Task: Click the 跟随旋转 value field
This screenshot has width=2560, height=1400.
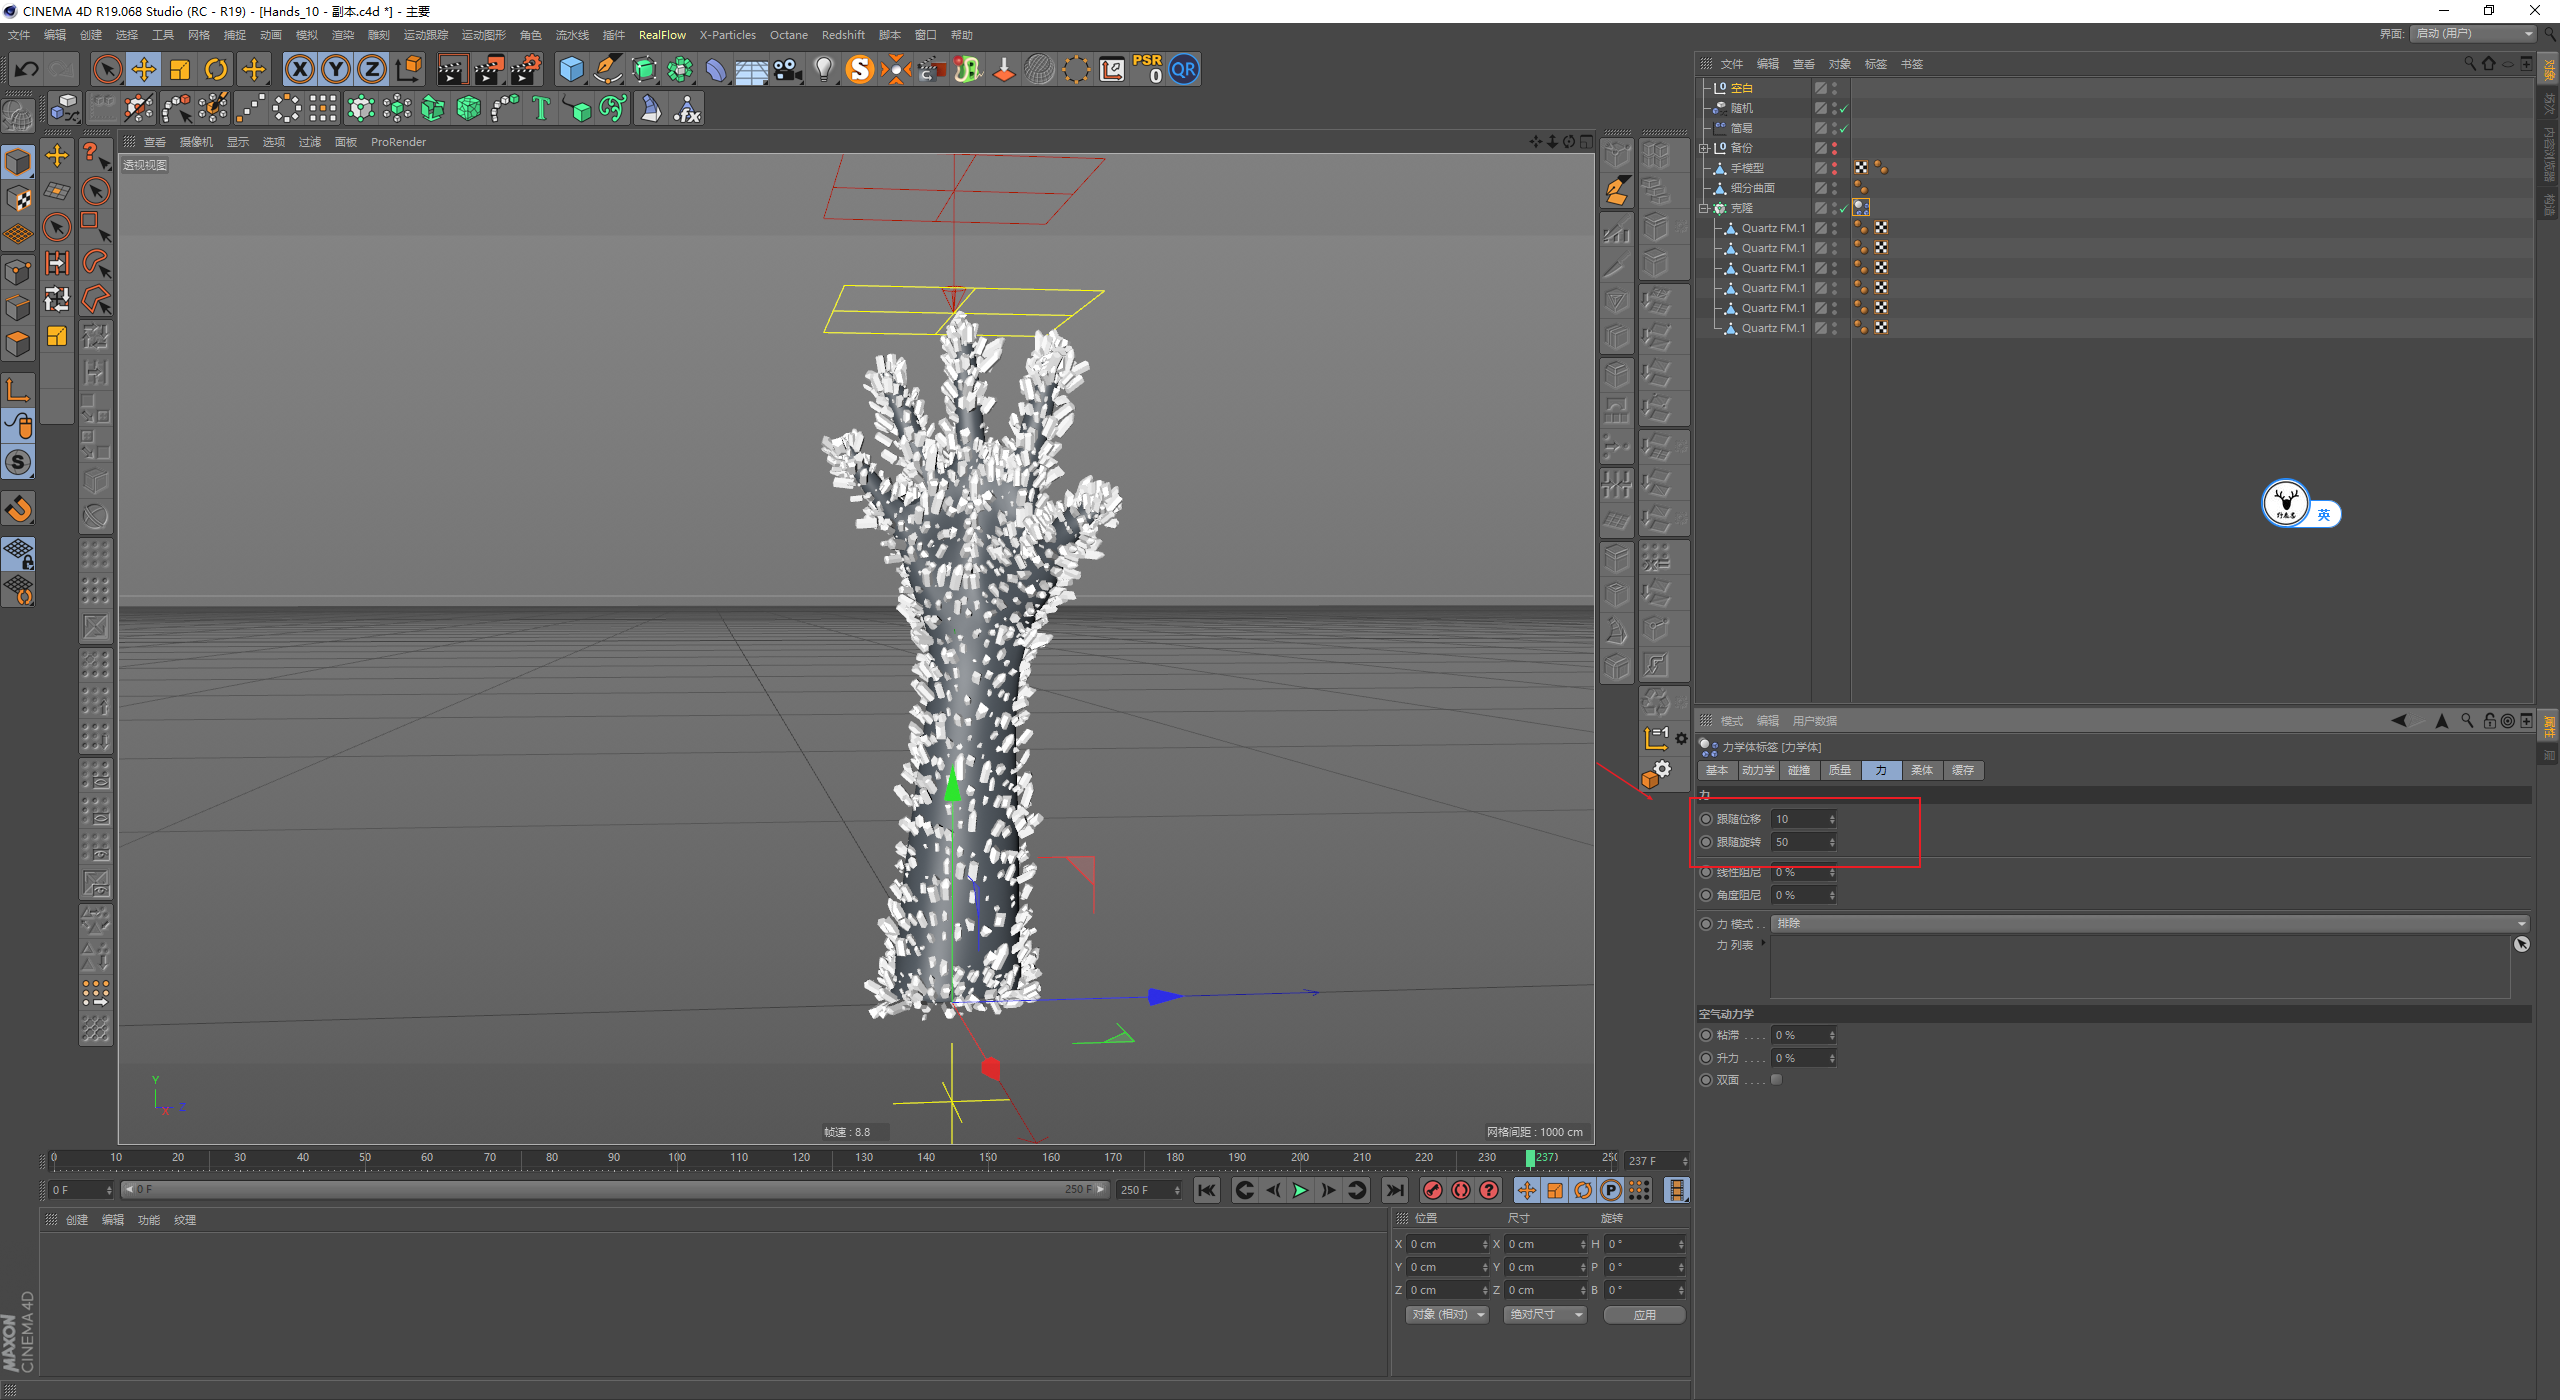Action: point(1799,842)
